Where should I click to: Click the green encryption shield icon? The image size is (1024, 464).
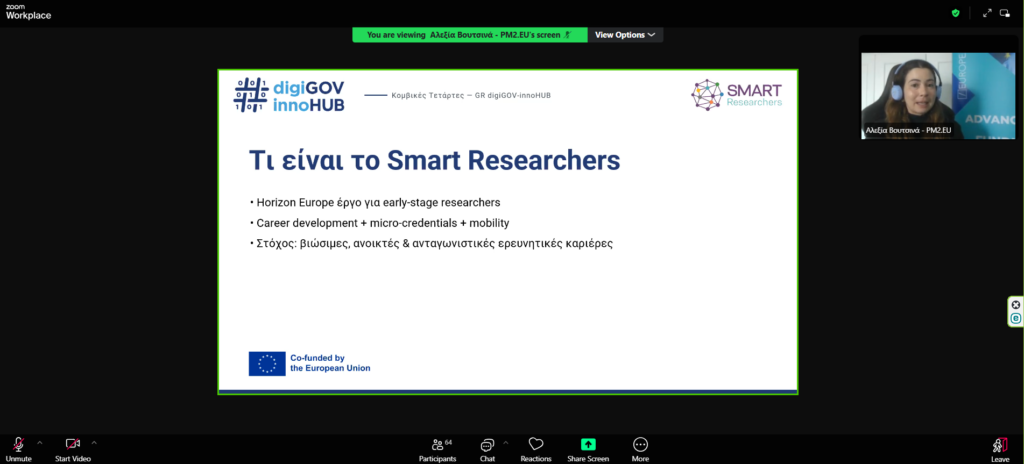pyautogui.click(x=955, y=13)
